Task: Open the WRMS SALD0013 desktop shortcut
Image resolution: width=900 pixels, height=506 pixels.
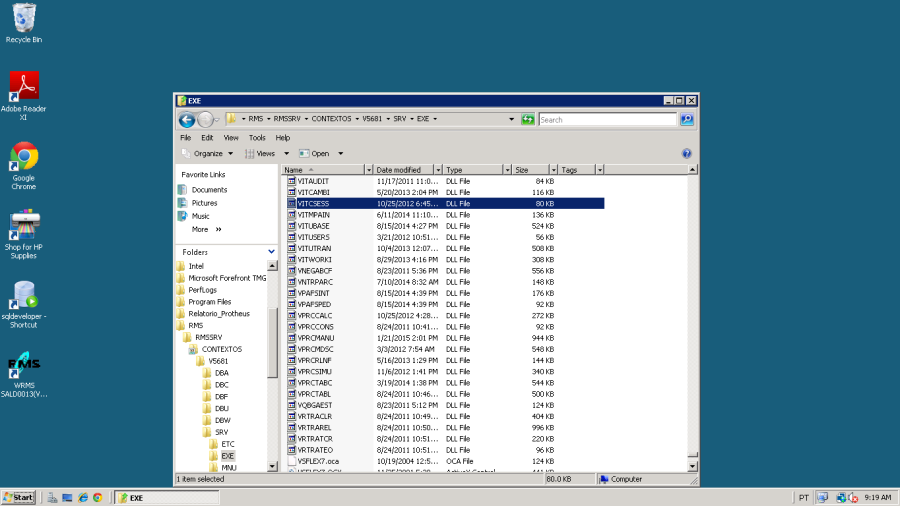Action: (x=24, y=374)
